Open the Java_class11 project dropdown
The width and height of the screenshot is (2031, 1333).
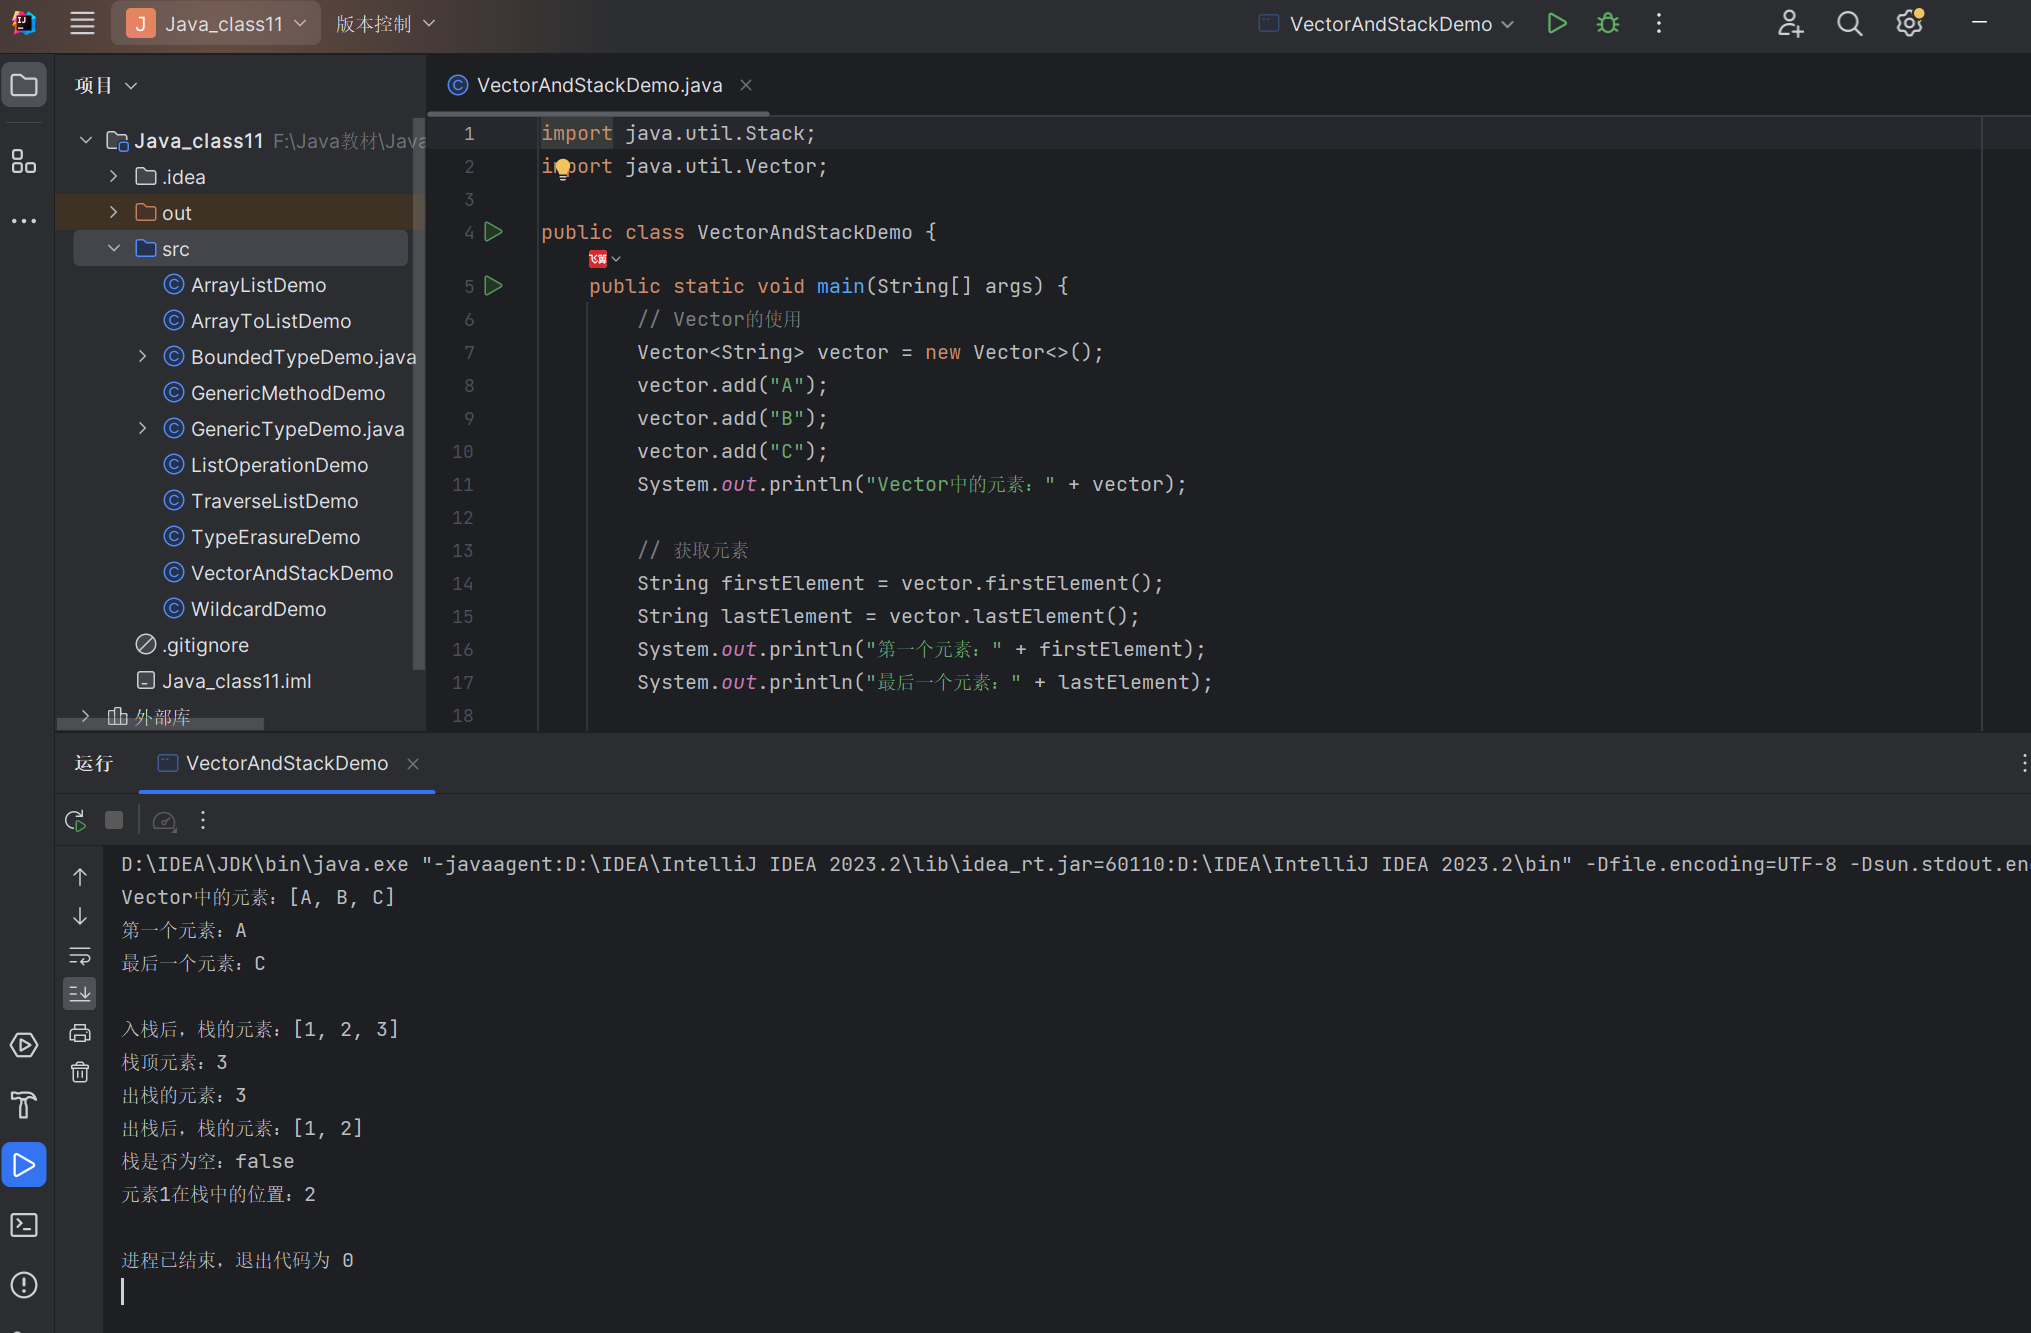point(217,23)
